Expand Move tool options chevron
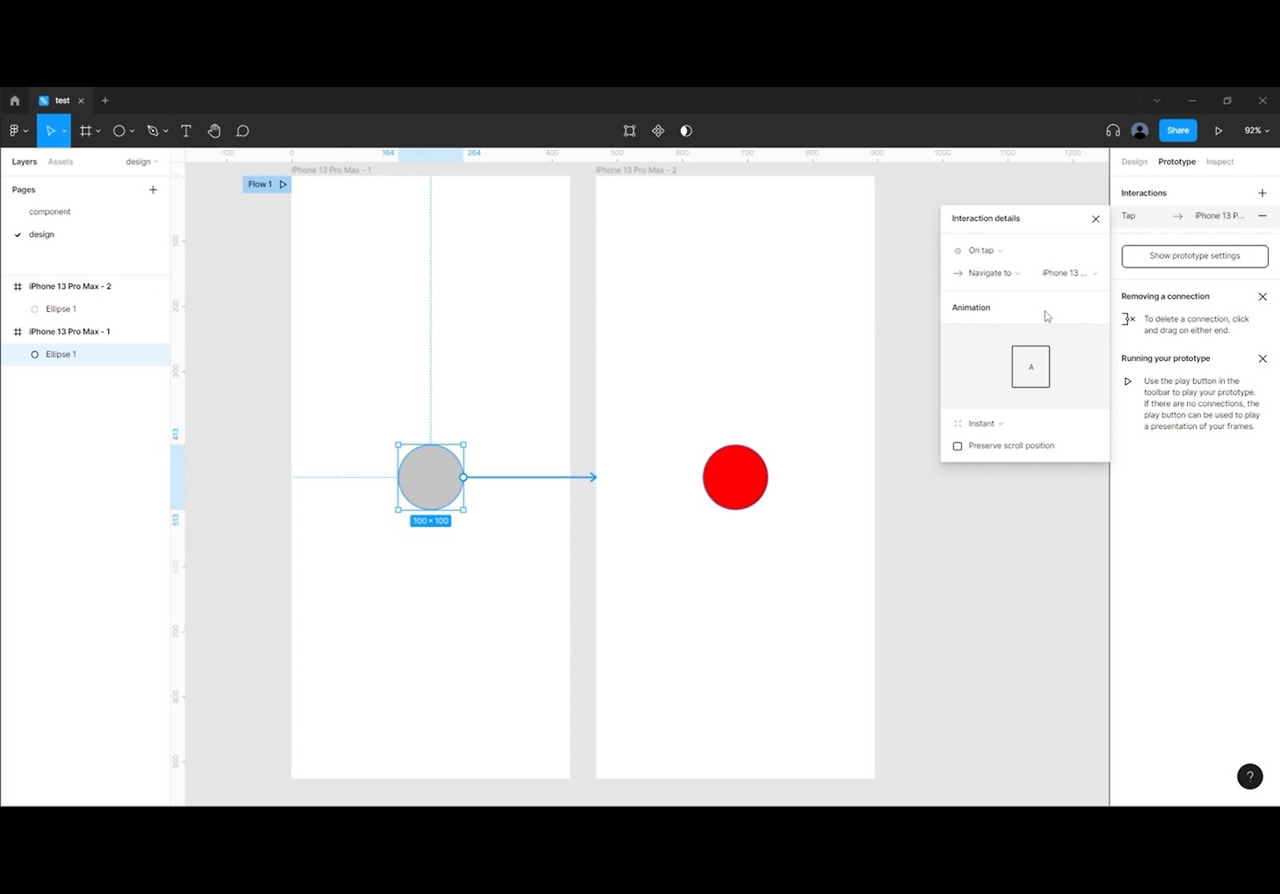The image size is (1280, 894). 64,131
